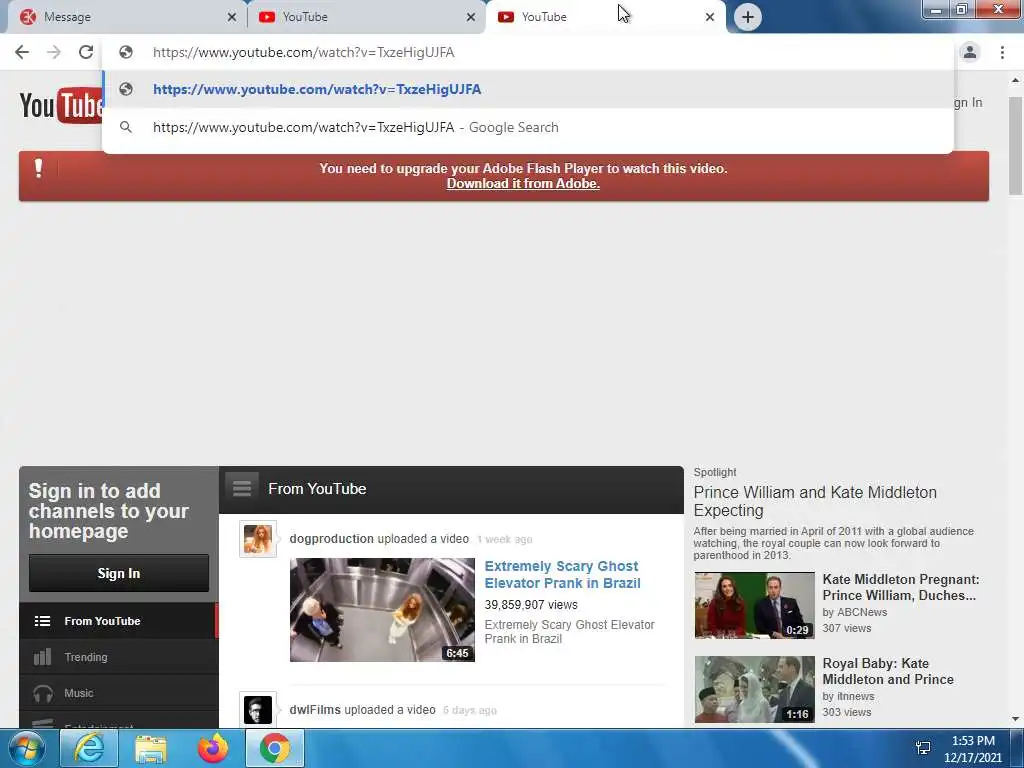Open the Windows Start menu
The image size is (1024, 768).
27,748
